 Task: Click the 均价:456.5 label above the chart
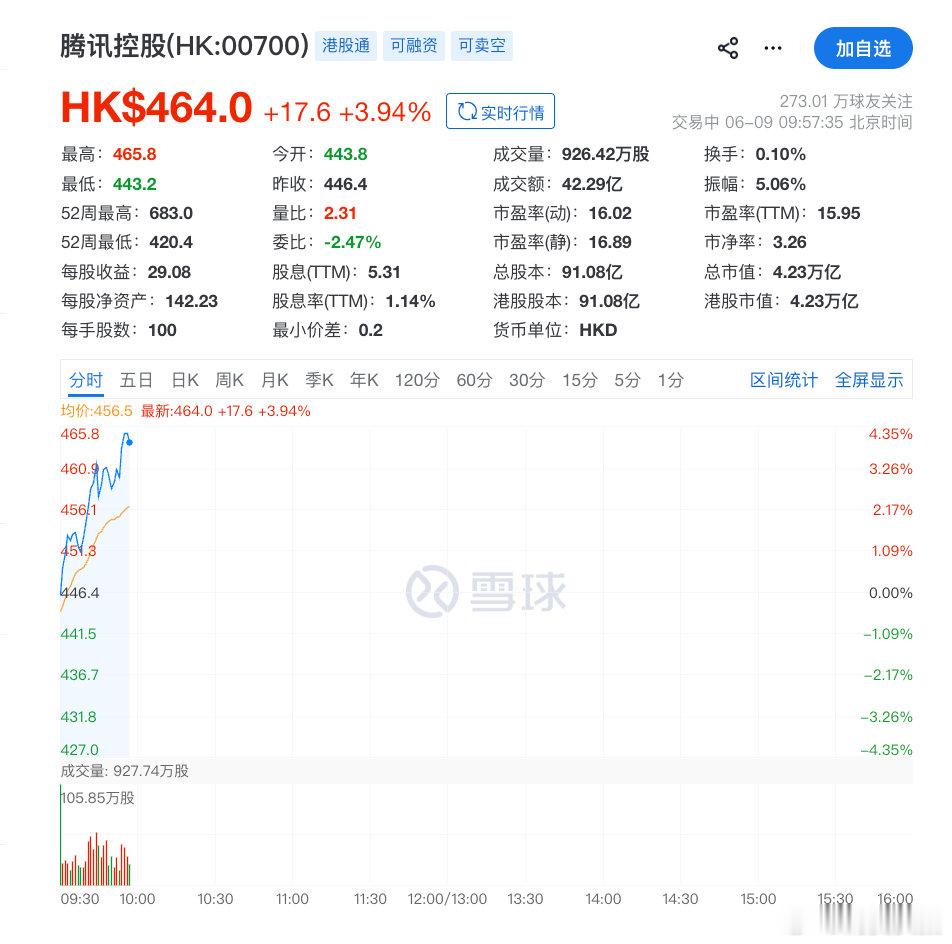96,411
